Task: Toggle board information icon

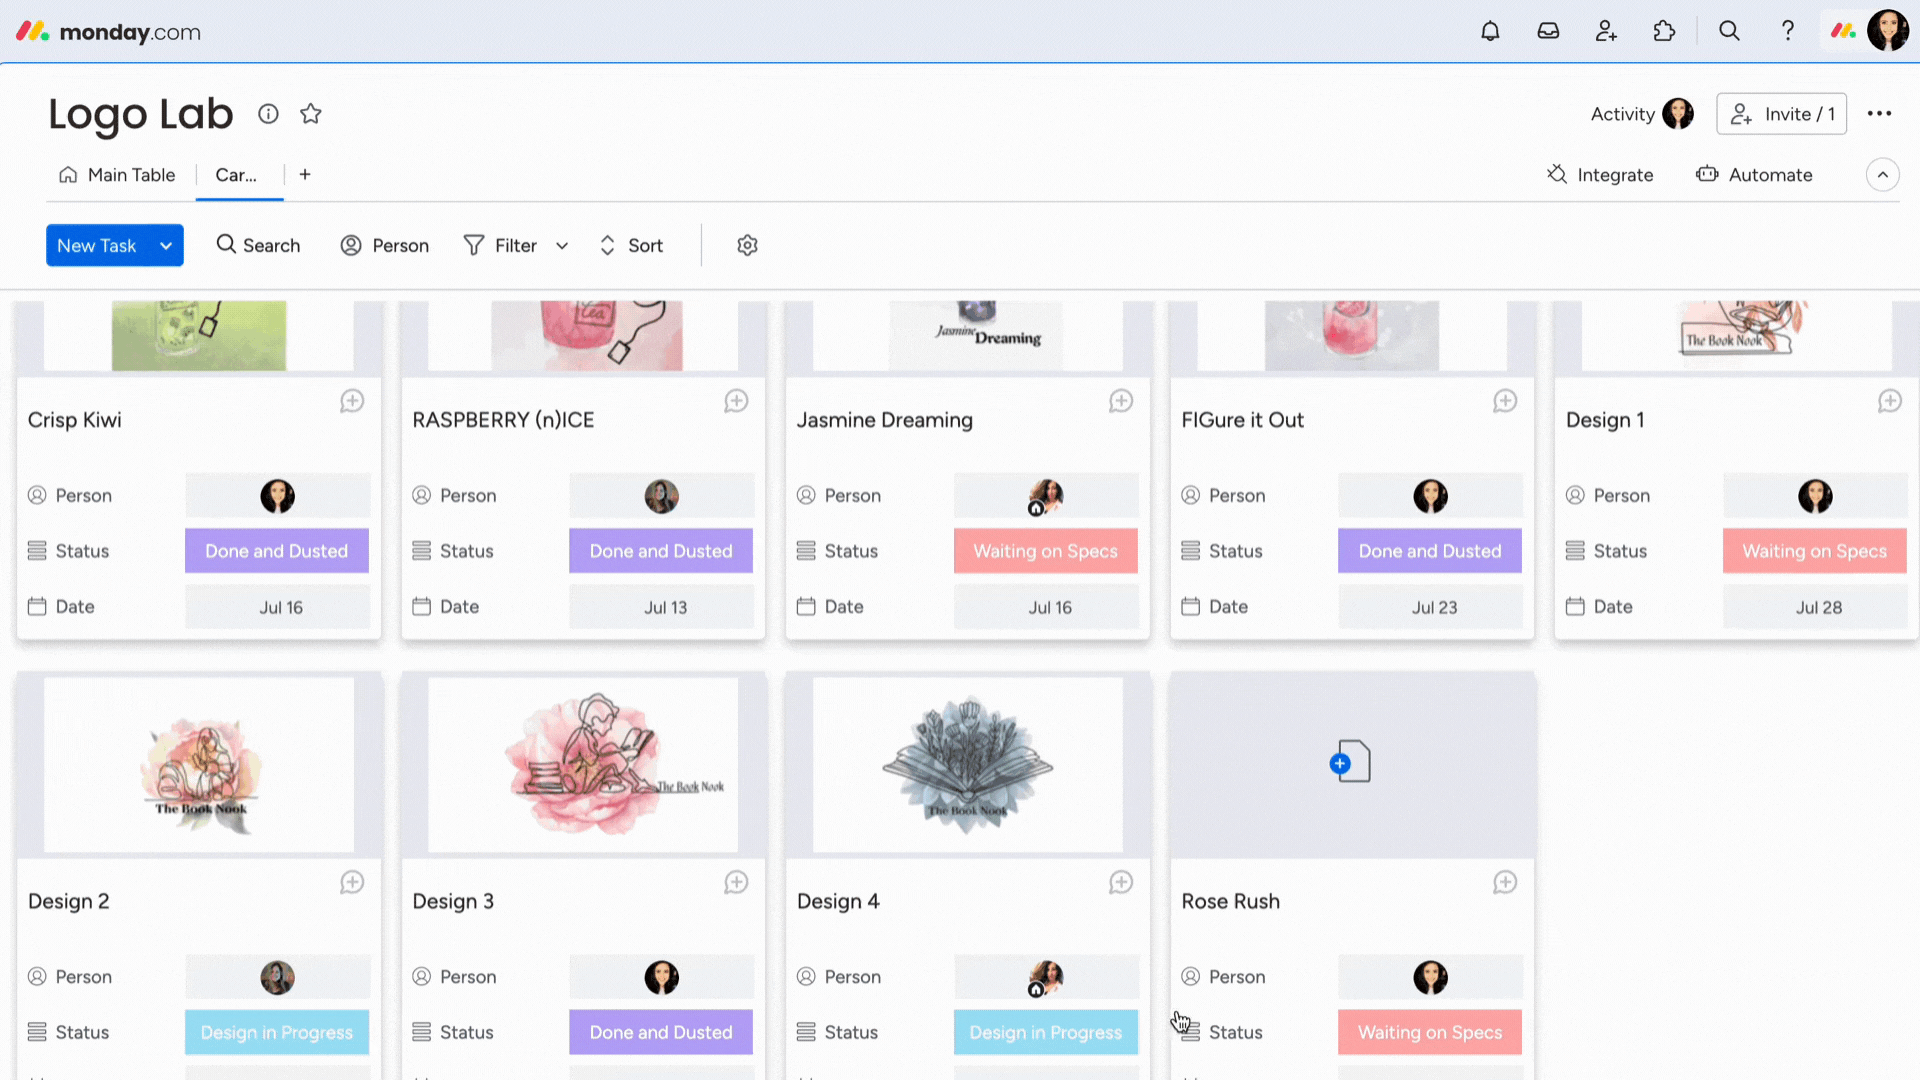Action: coord(269,112)
